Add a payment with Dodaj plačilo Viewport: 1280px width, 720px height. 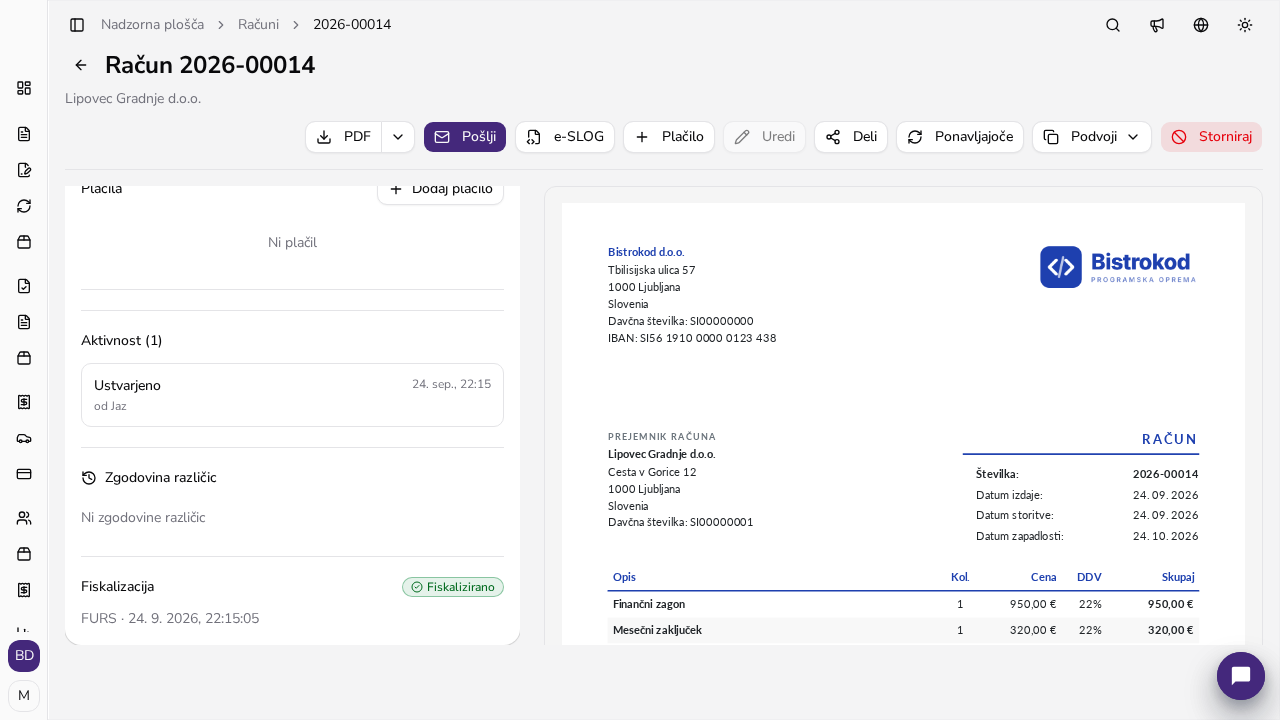pyautogui.click(x=440, y=189)
